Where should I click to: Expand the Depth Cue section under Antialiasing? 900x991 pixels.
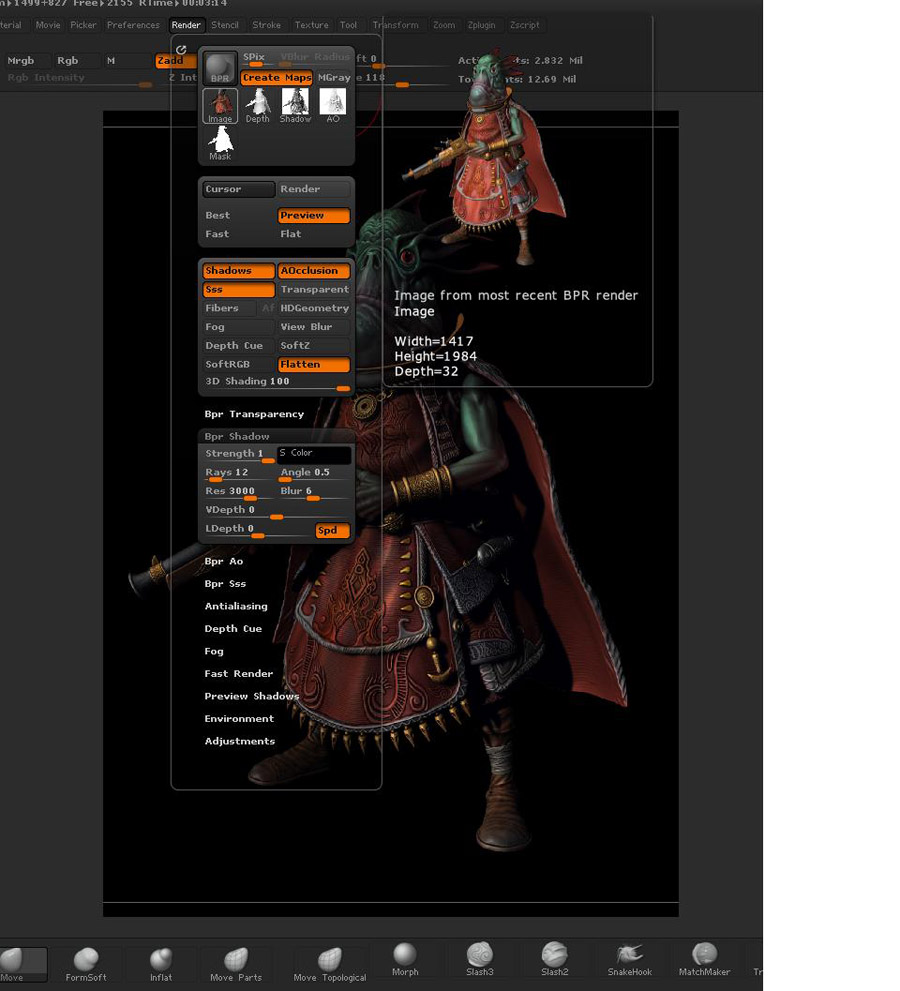[233, 628]
